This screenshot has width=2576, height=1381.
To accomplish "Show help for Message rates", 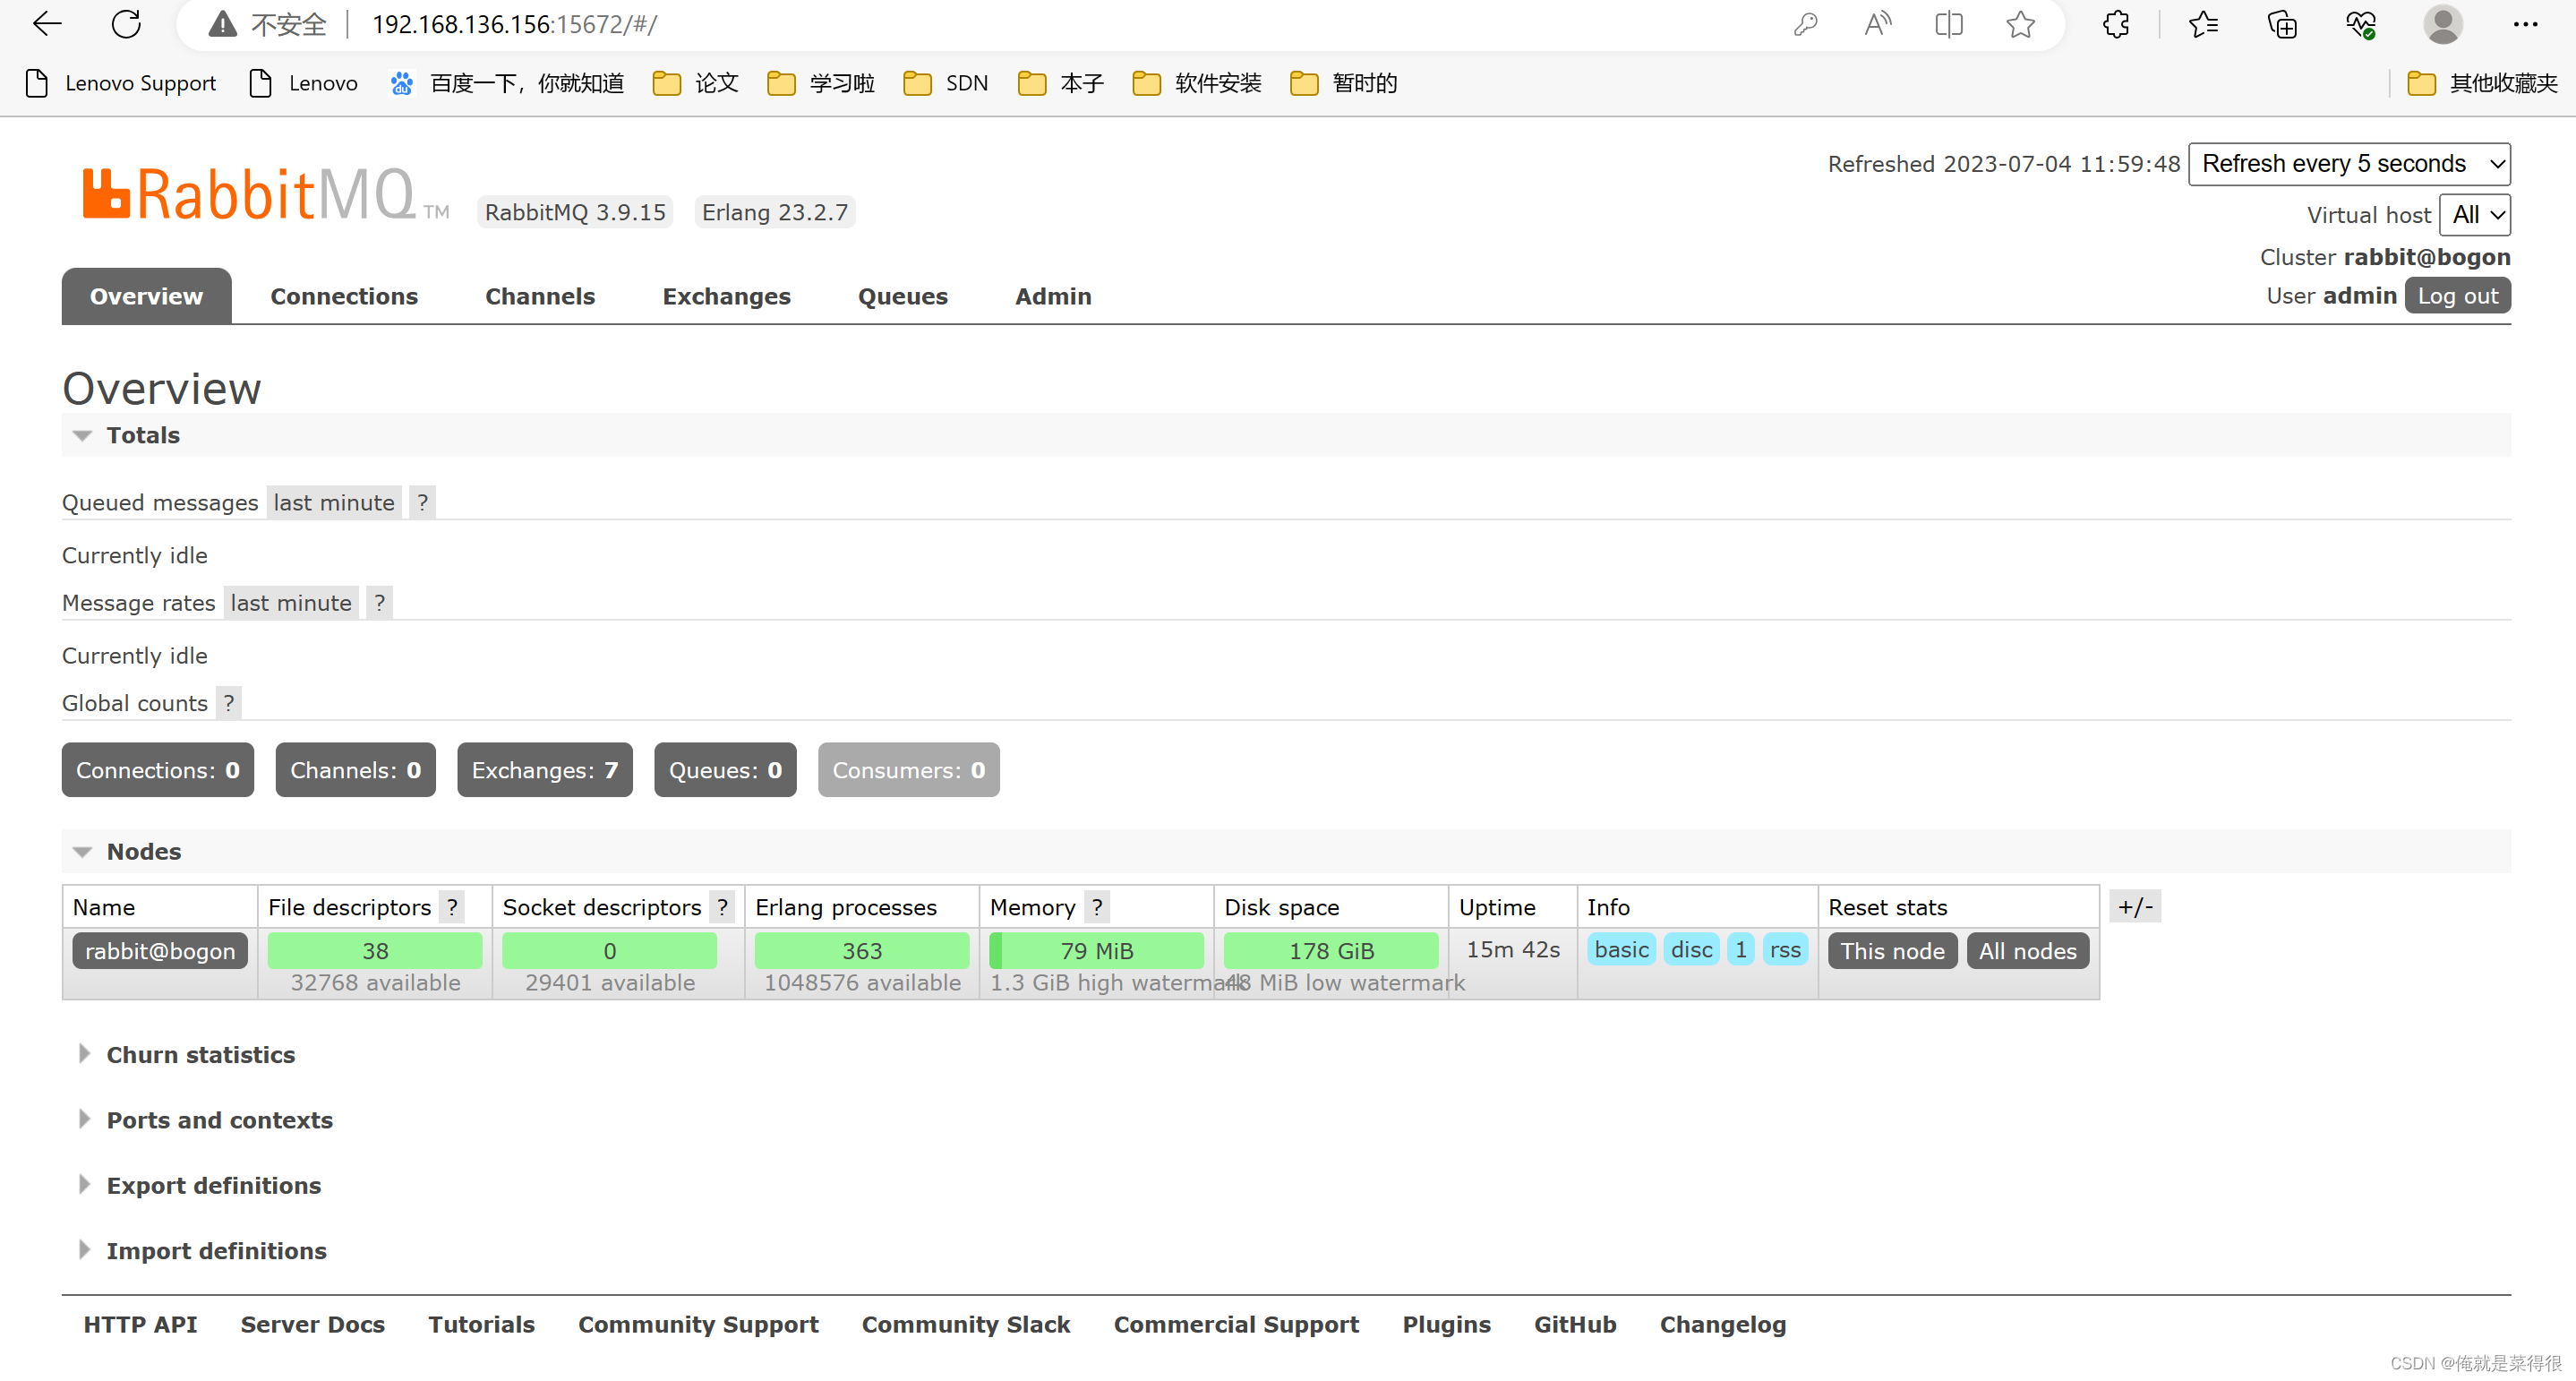I will (x=379, y=603).
